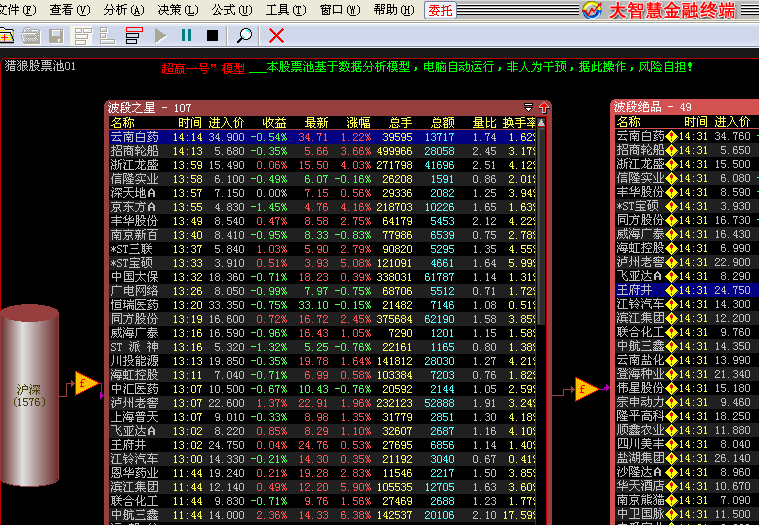Open the dropdown arrow in 波段之星 header
The height and width of the screenshot is (525, 759).
(529, 107)
